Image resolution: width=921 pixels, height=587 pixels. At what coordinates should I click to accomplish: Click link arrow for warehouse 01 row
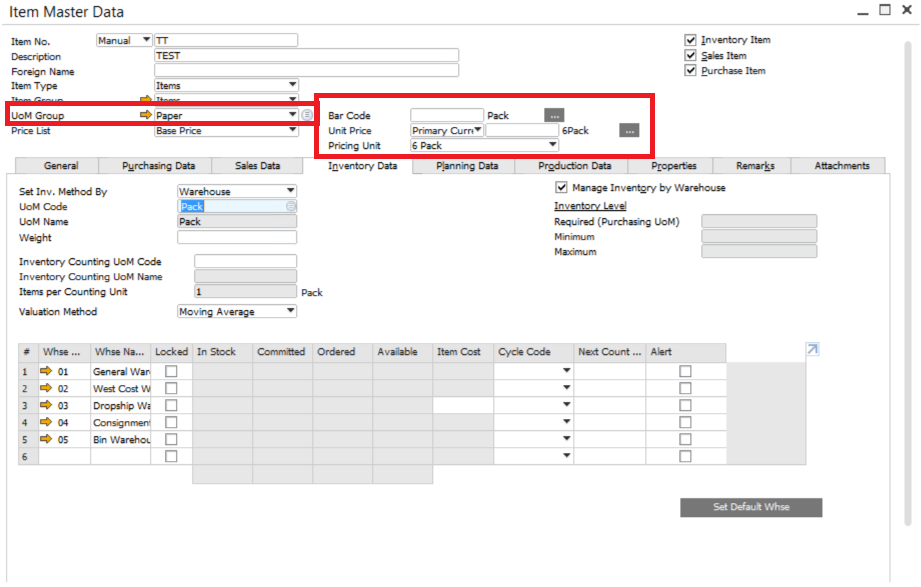click(46, 371)
